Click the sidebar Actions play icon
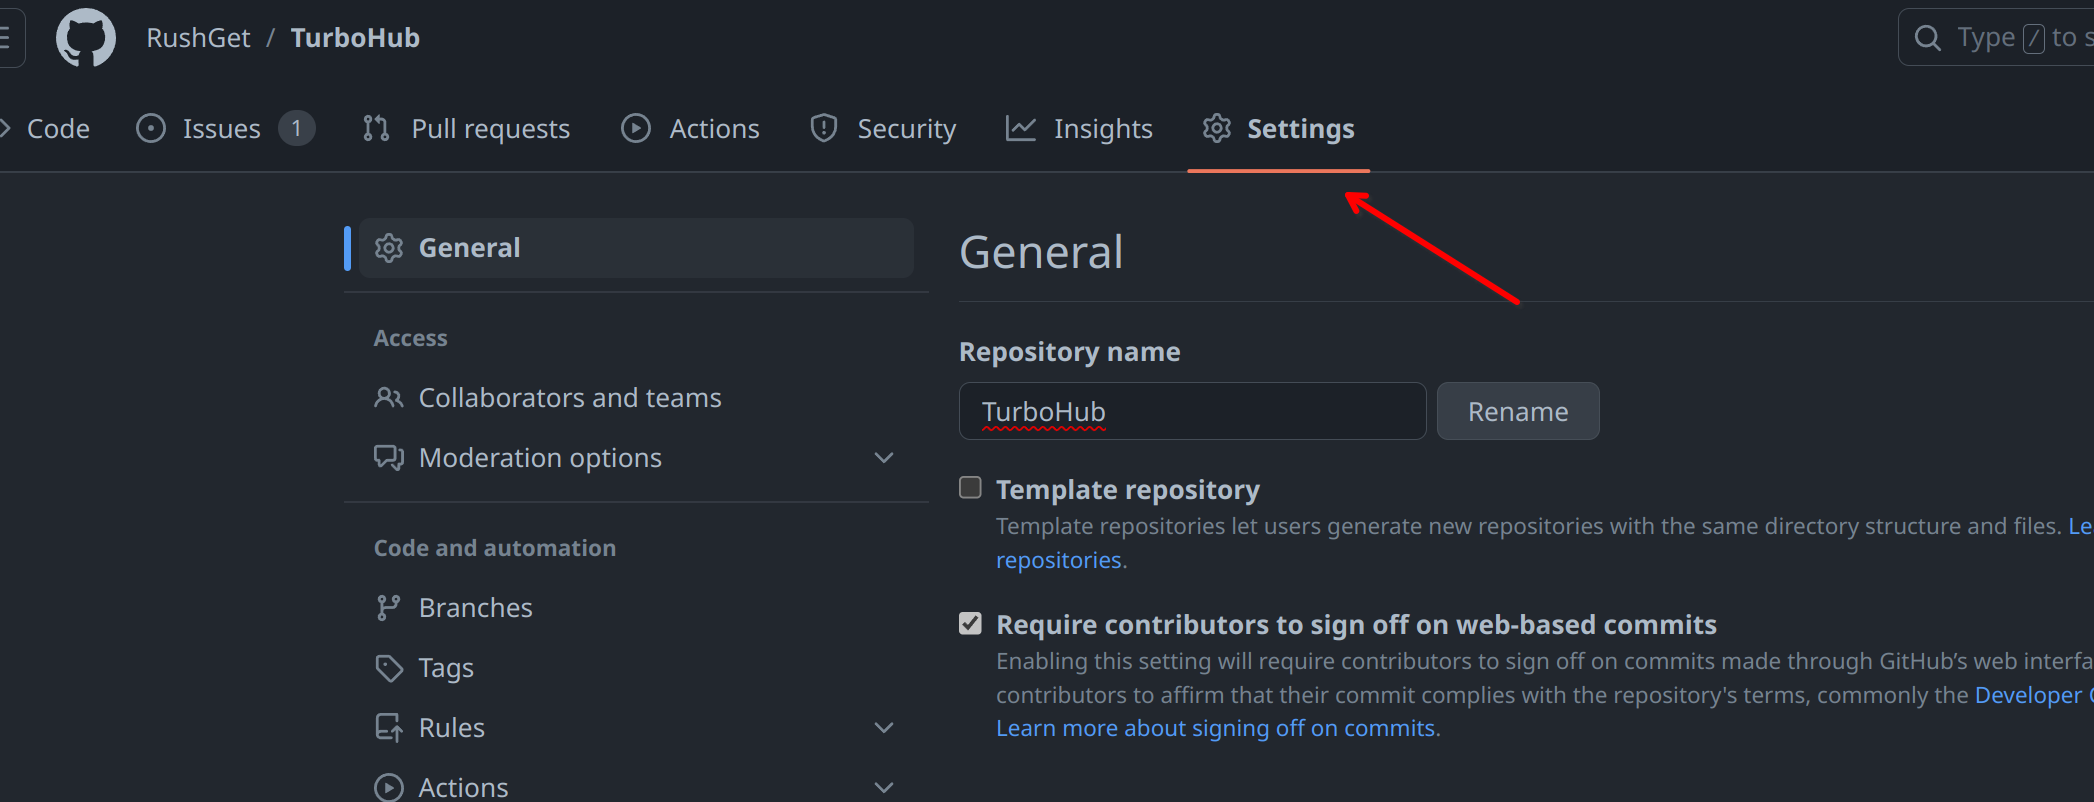Viewport: 2094px width, 802px height. pyautogui.click(x=389, y=788)
